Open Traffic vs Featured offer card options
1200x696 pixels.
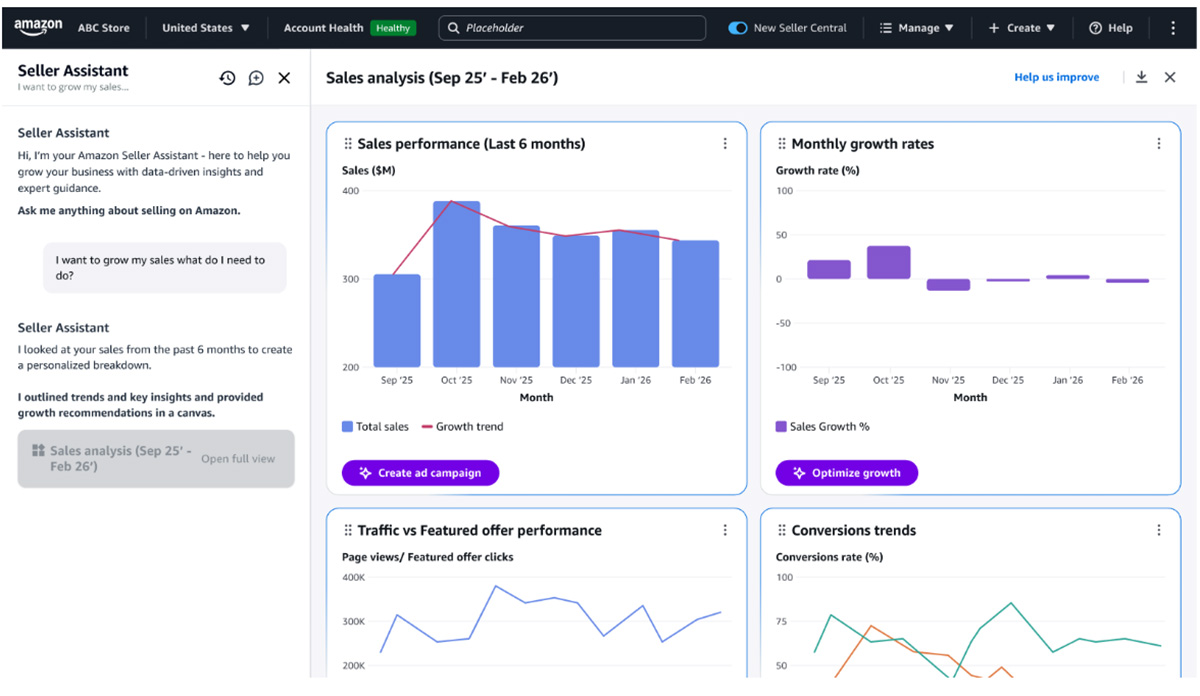pos(725,531)
